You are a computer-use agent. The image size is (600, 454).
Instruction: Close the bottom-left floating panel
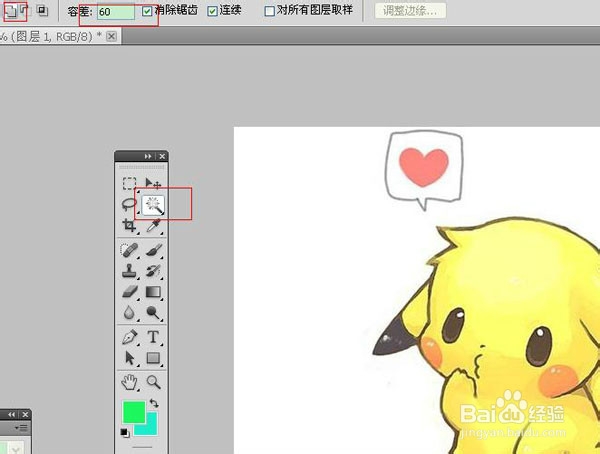click(x=25, y=415)
